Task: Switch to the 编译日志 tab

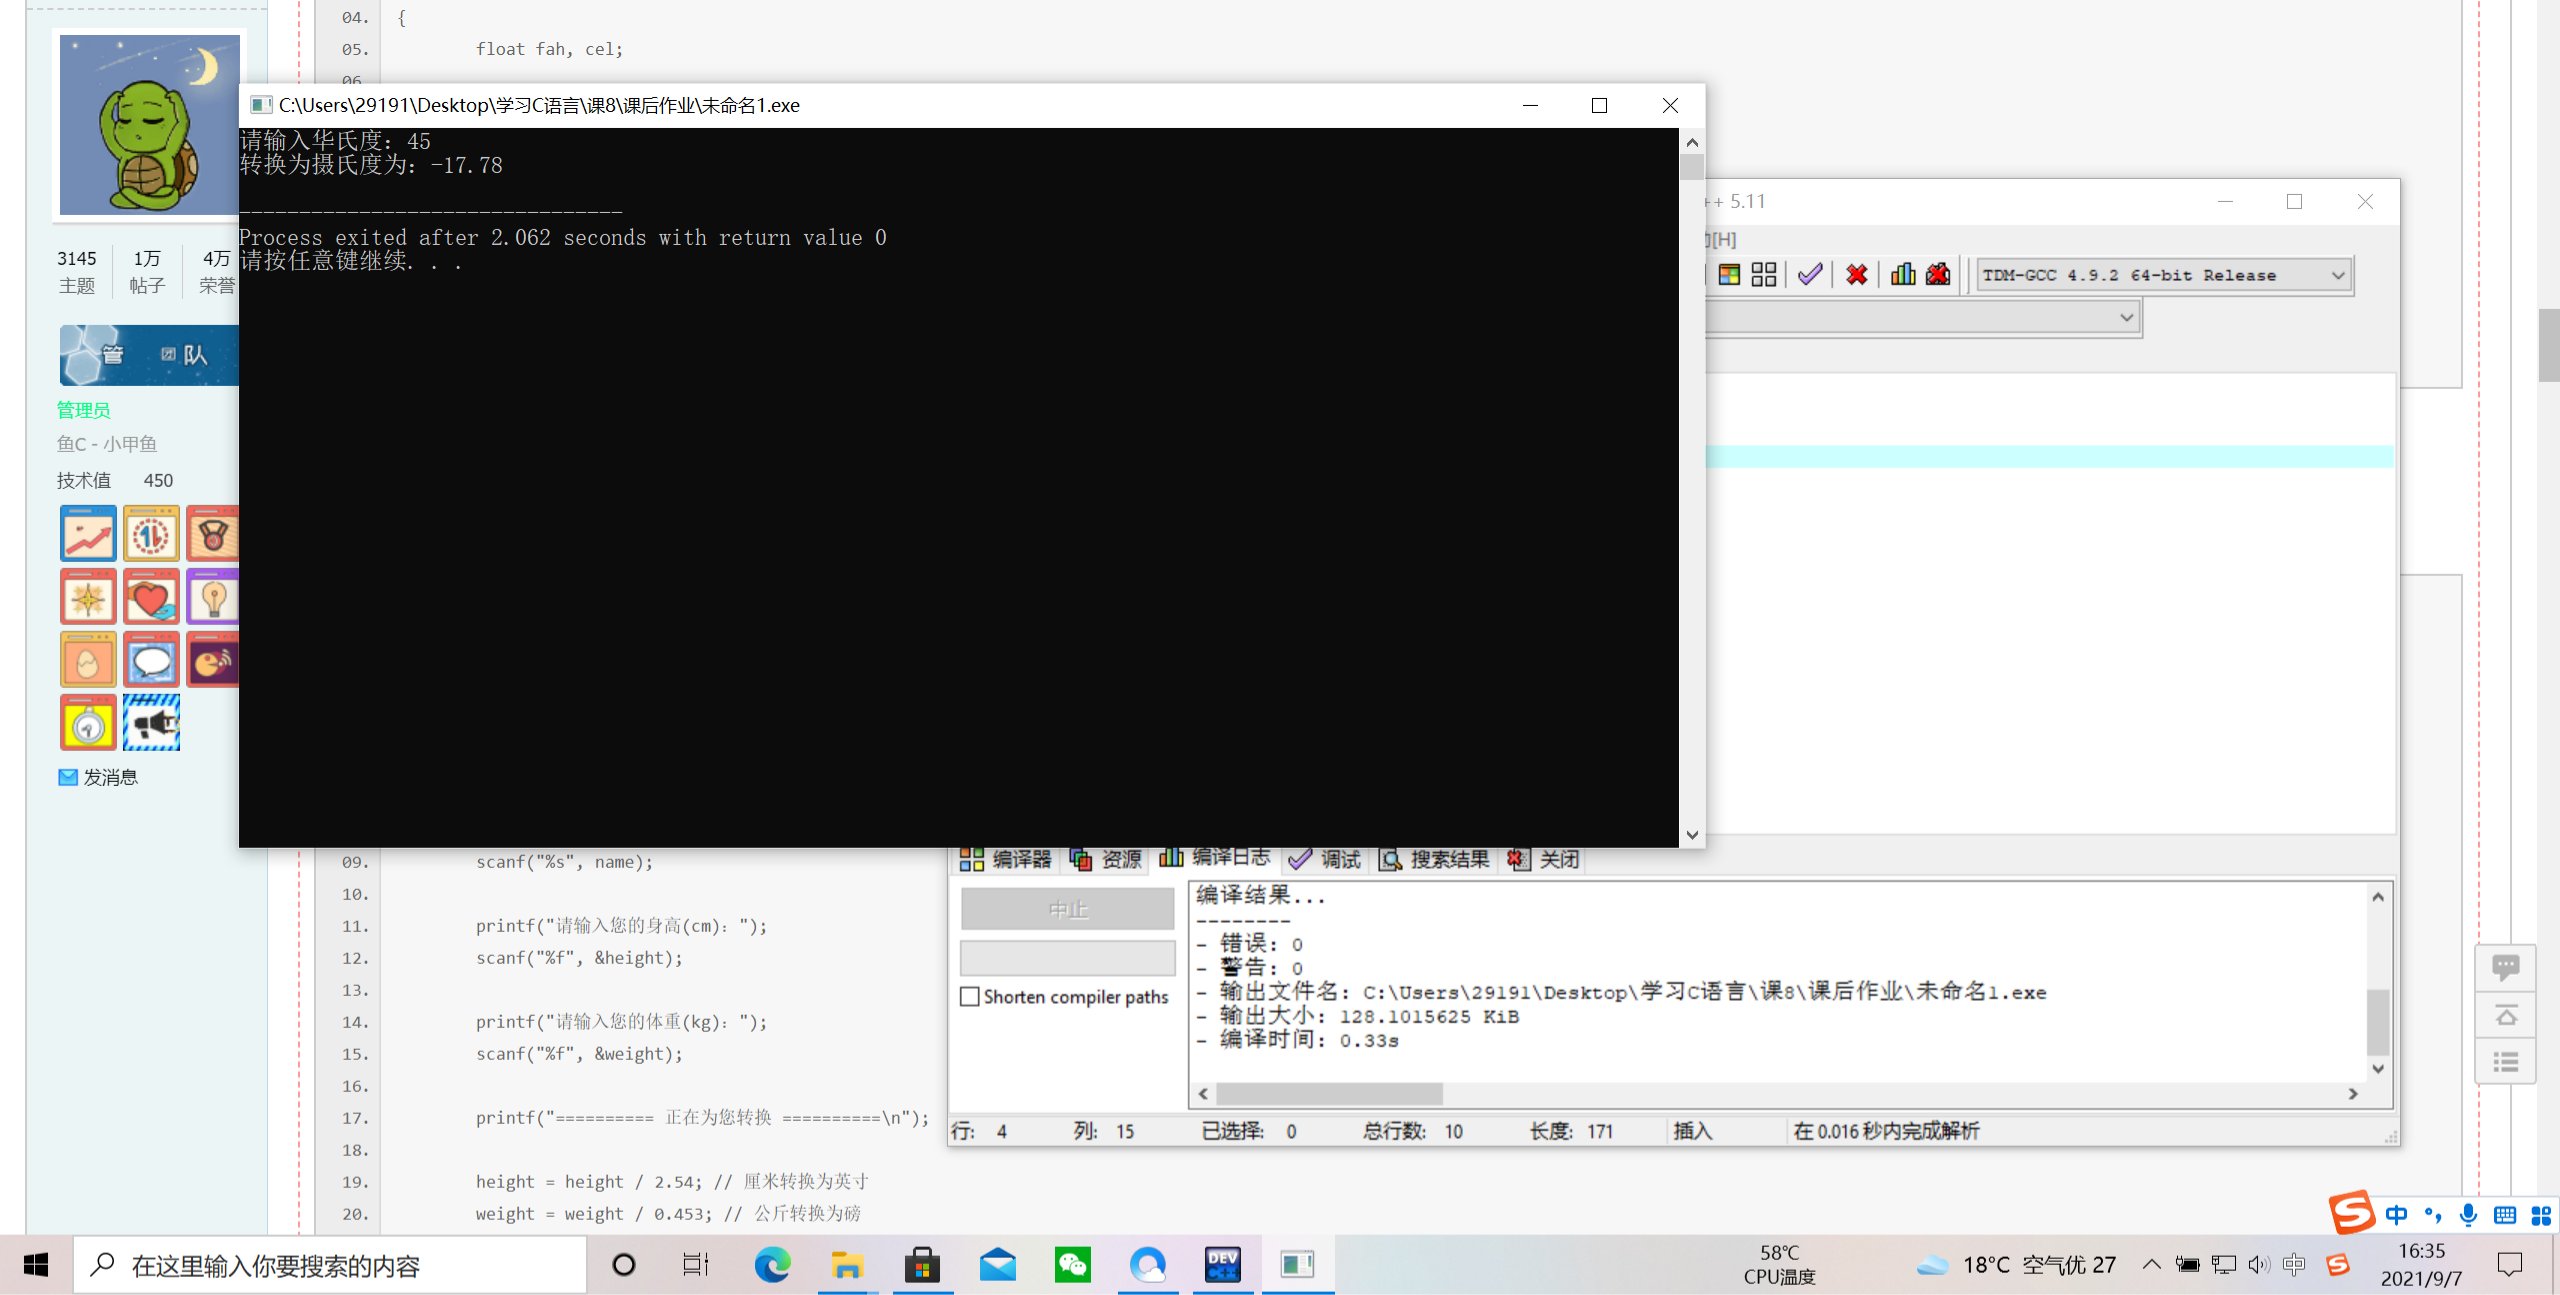Action: click(1215, 858)
